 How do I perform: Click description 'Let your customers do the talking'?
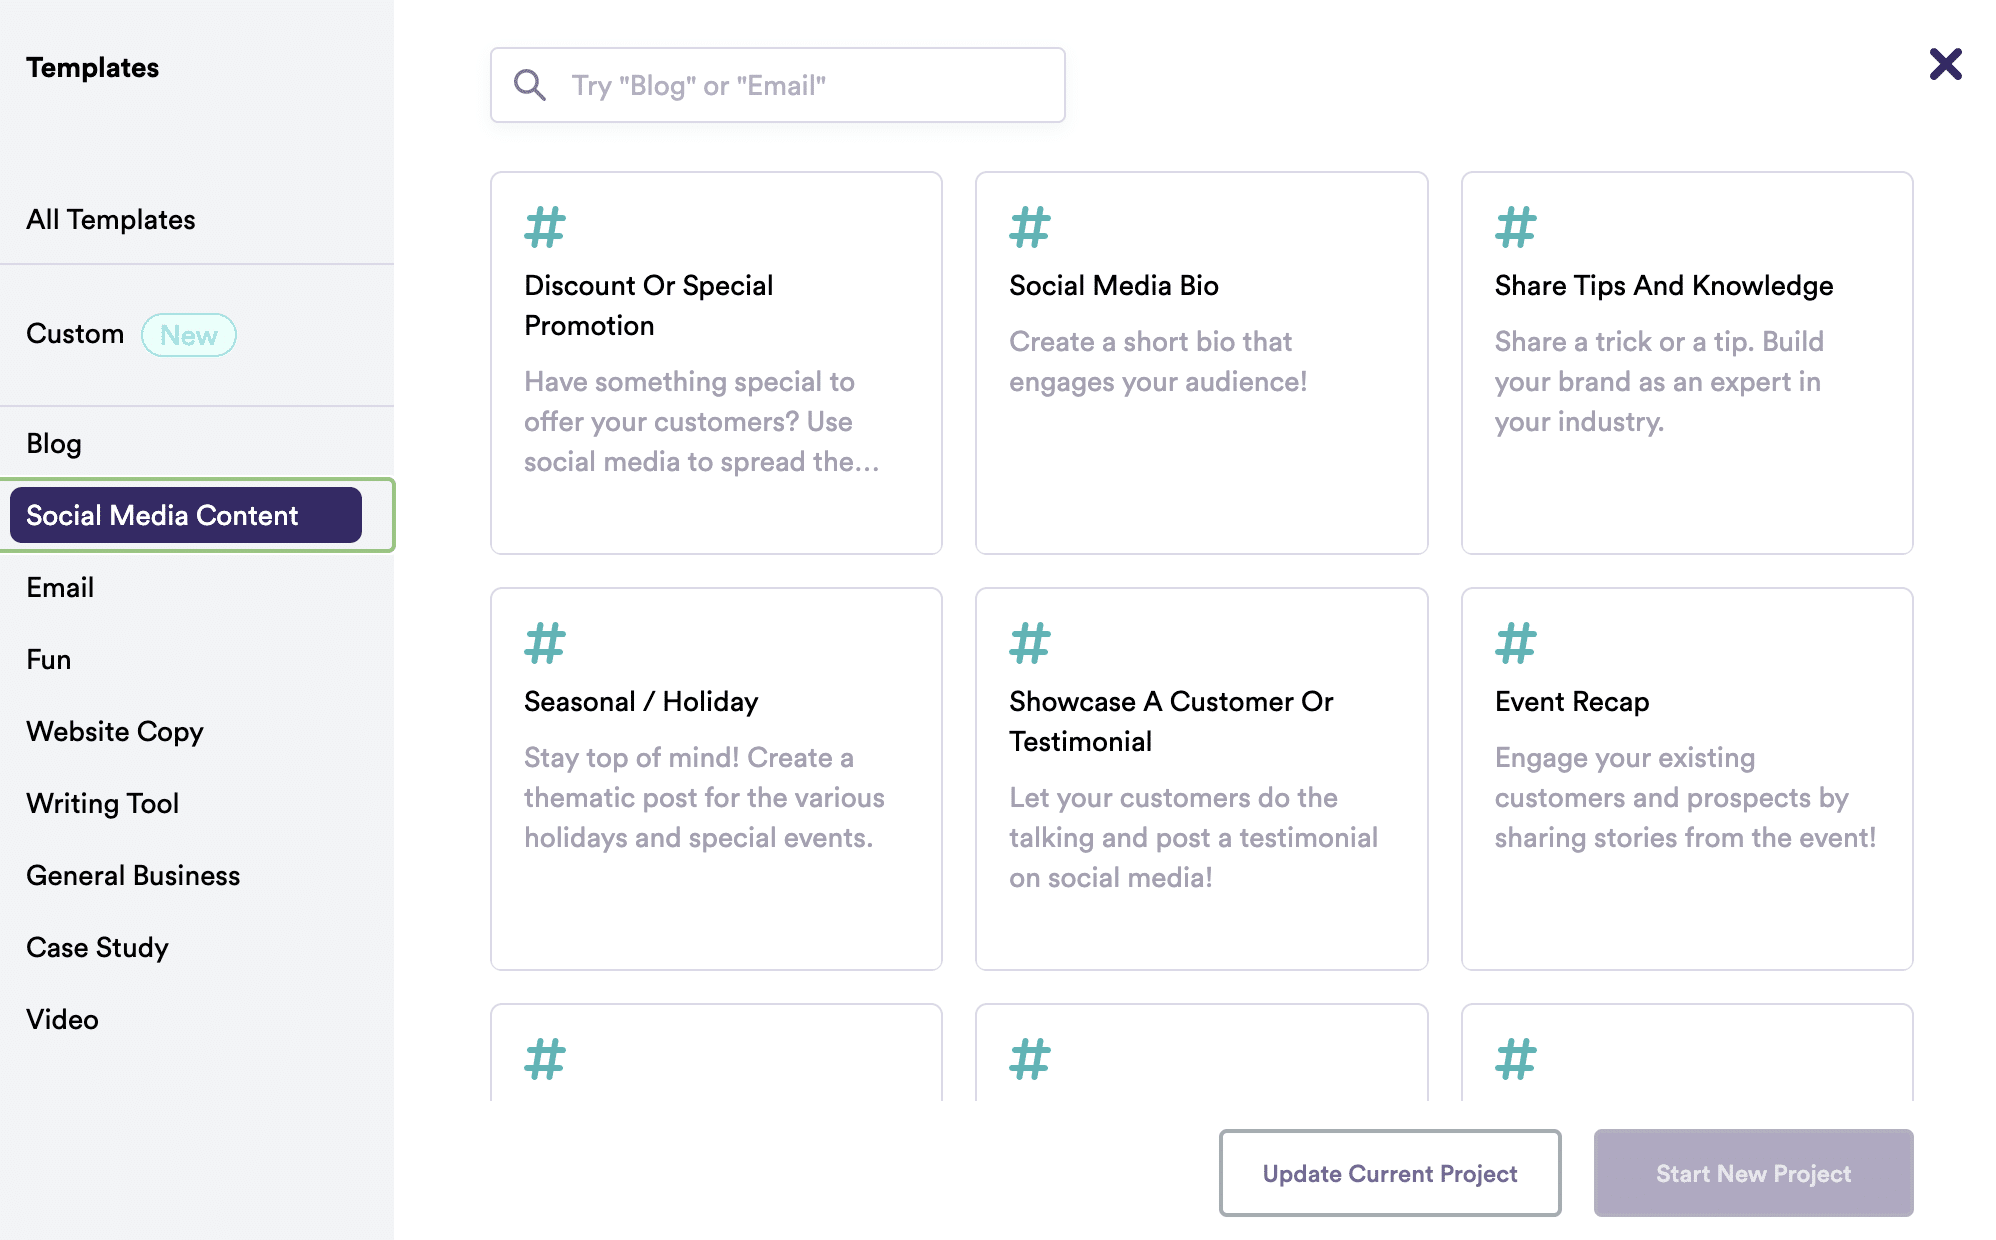(x=1193, y=837)
